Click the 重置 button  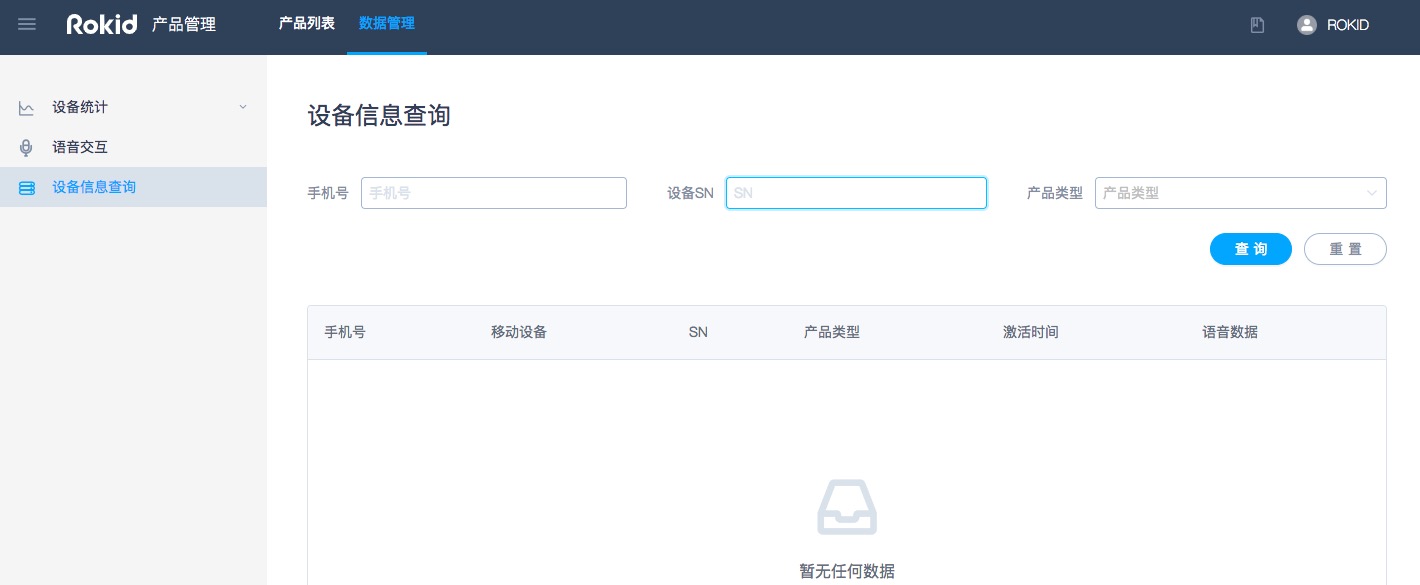click(1344, 249)
